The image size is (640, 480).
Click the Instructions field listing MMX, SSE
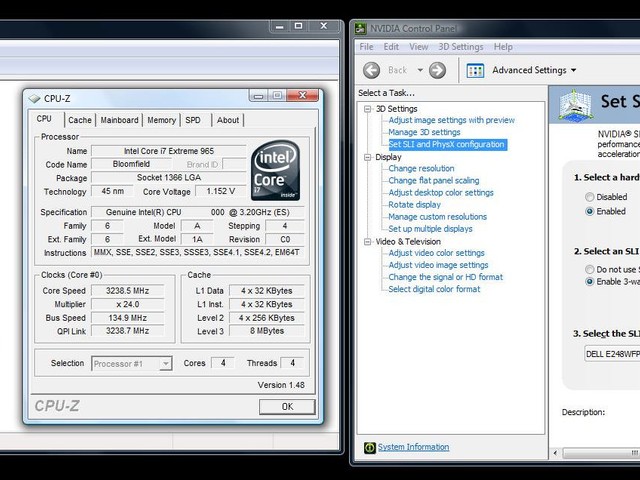pyautogui.click(x=197, y=253)
